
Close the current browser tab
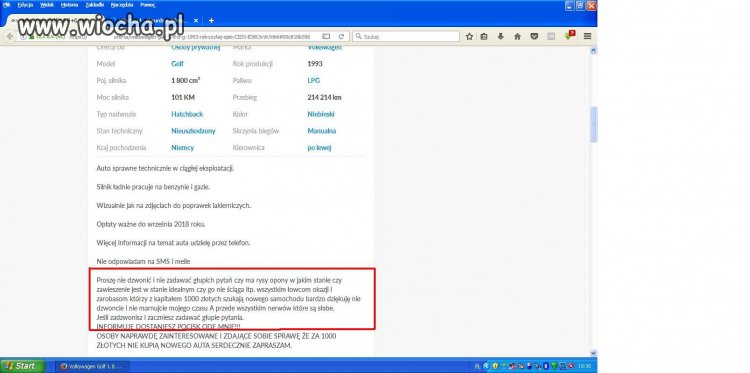point(196,21)
